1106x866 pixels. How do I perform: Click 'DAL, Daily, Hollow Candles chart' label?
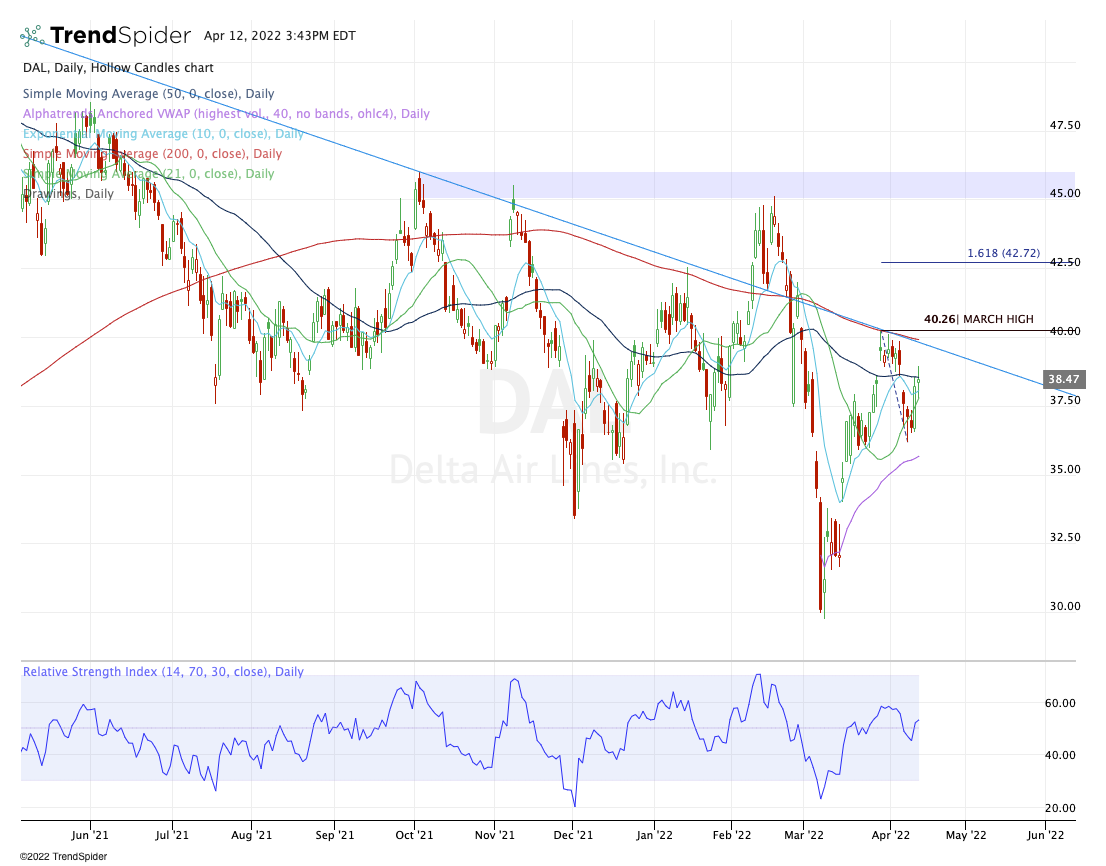coord(118,68)
